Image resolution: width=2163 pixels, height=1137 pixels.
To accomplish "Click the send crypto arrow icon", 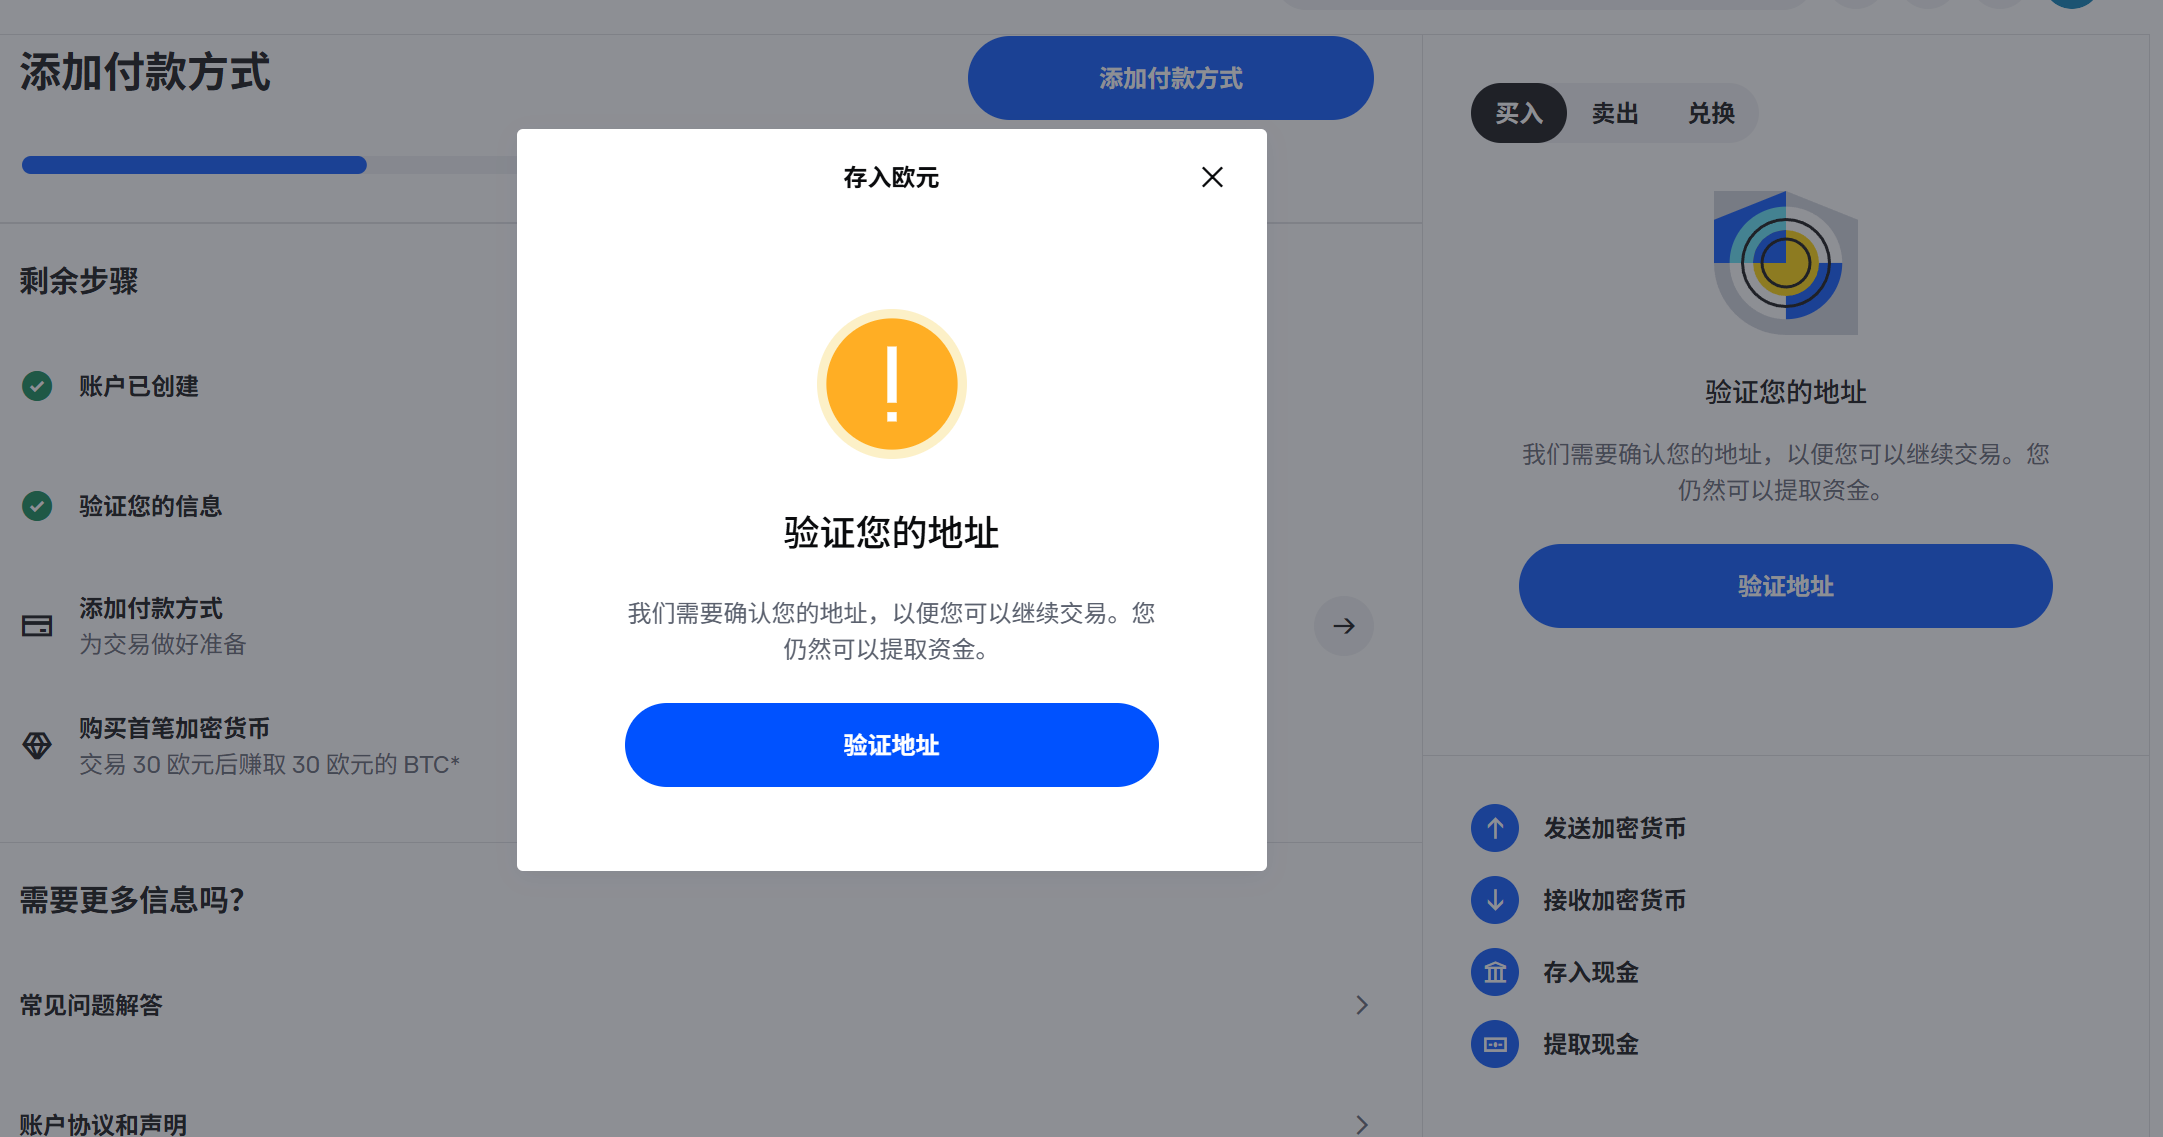I will tap(1494, 828).
